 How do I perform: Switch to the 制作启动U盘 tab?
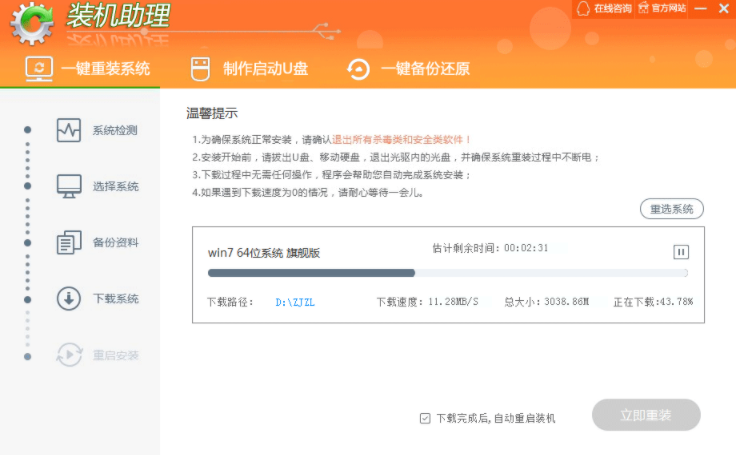tap(249, 69)
